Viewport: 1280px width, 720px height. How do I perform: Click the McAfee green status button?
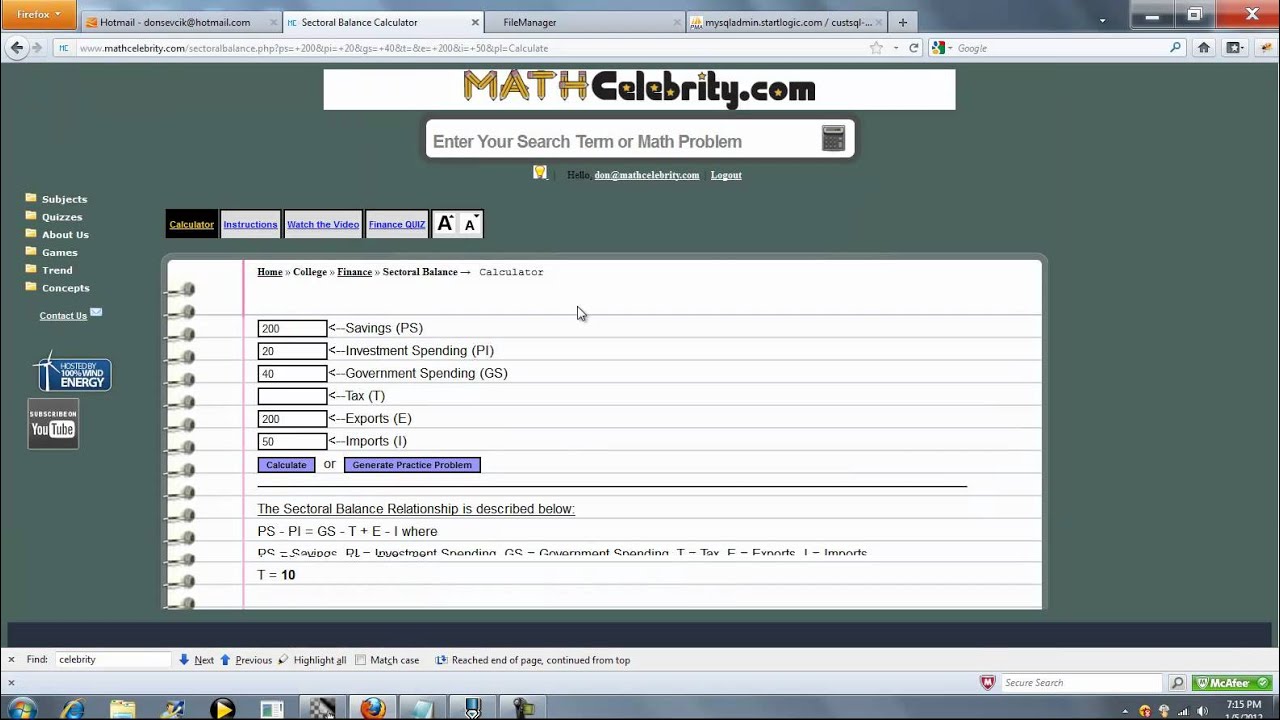pos(1232,683)
